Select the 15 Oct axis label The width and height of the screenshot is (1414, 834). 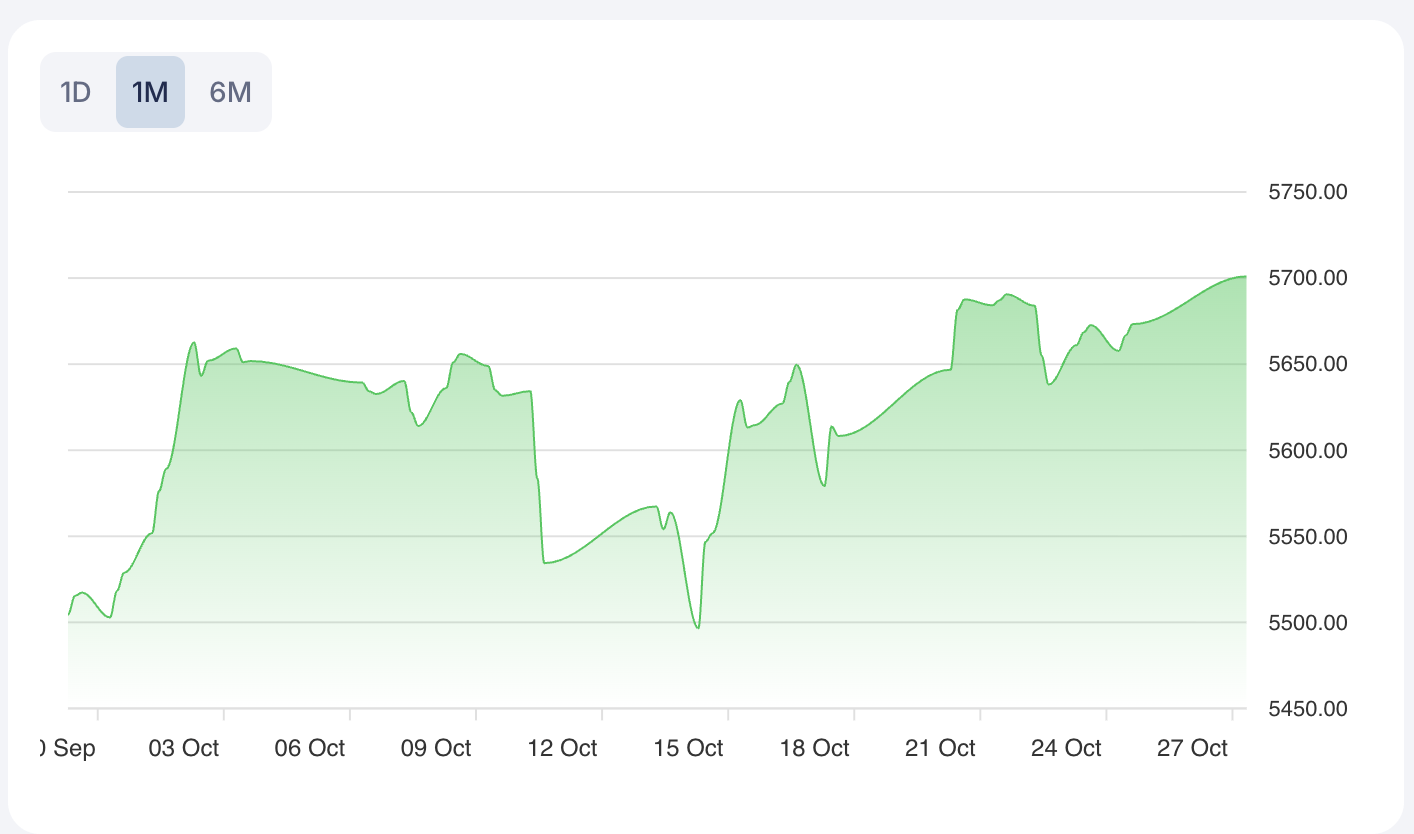coord(688,748)
